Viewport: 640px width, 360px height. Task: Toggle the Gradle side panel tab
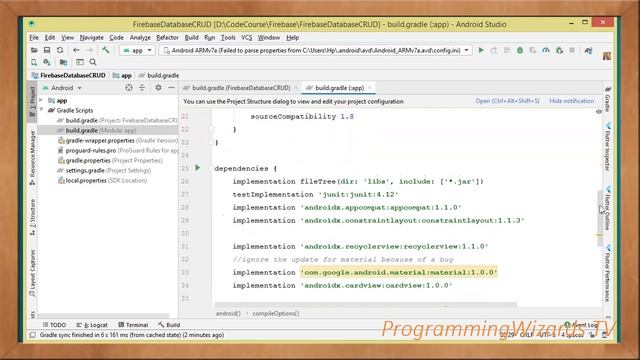pos(608,99)
